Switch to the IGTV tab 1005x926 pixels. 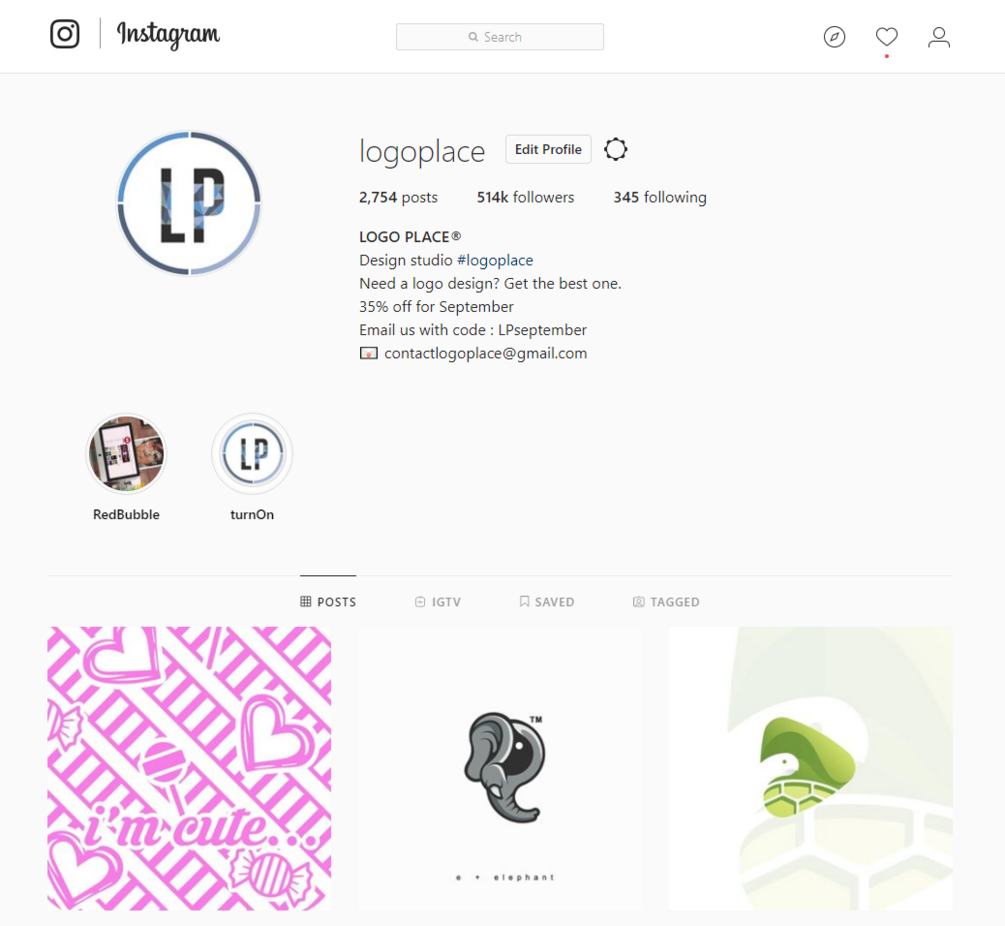438,602
